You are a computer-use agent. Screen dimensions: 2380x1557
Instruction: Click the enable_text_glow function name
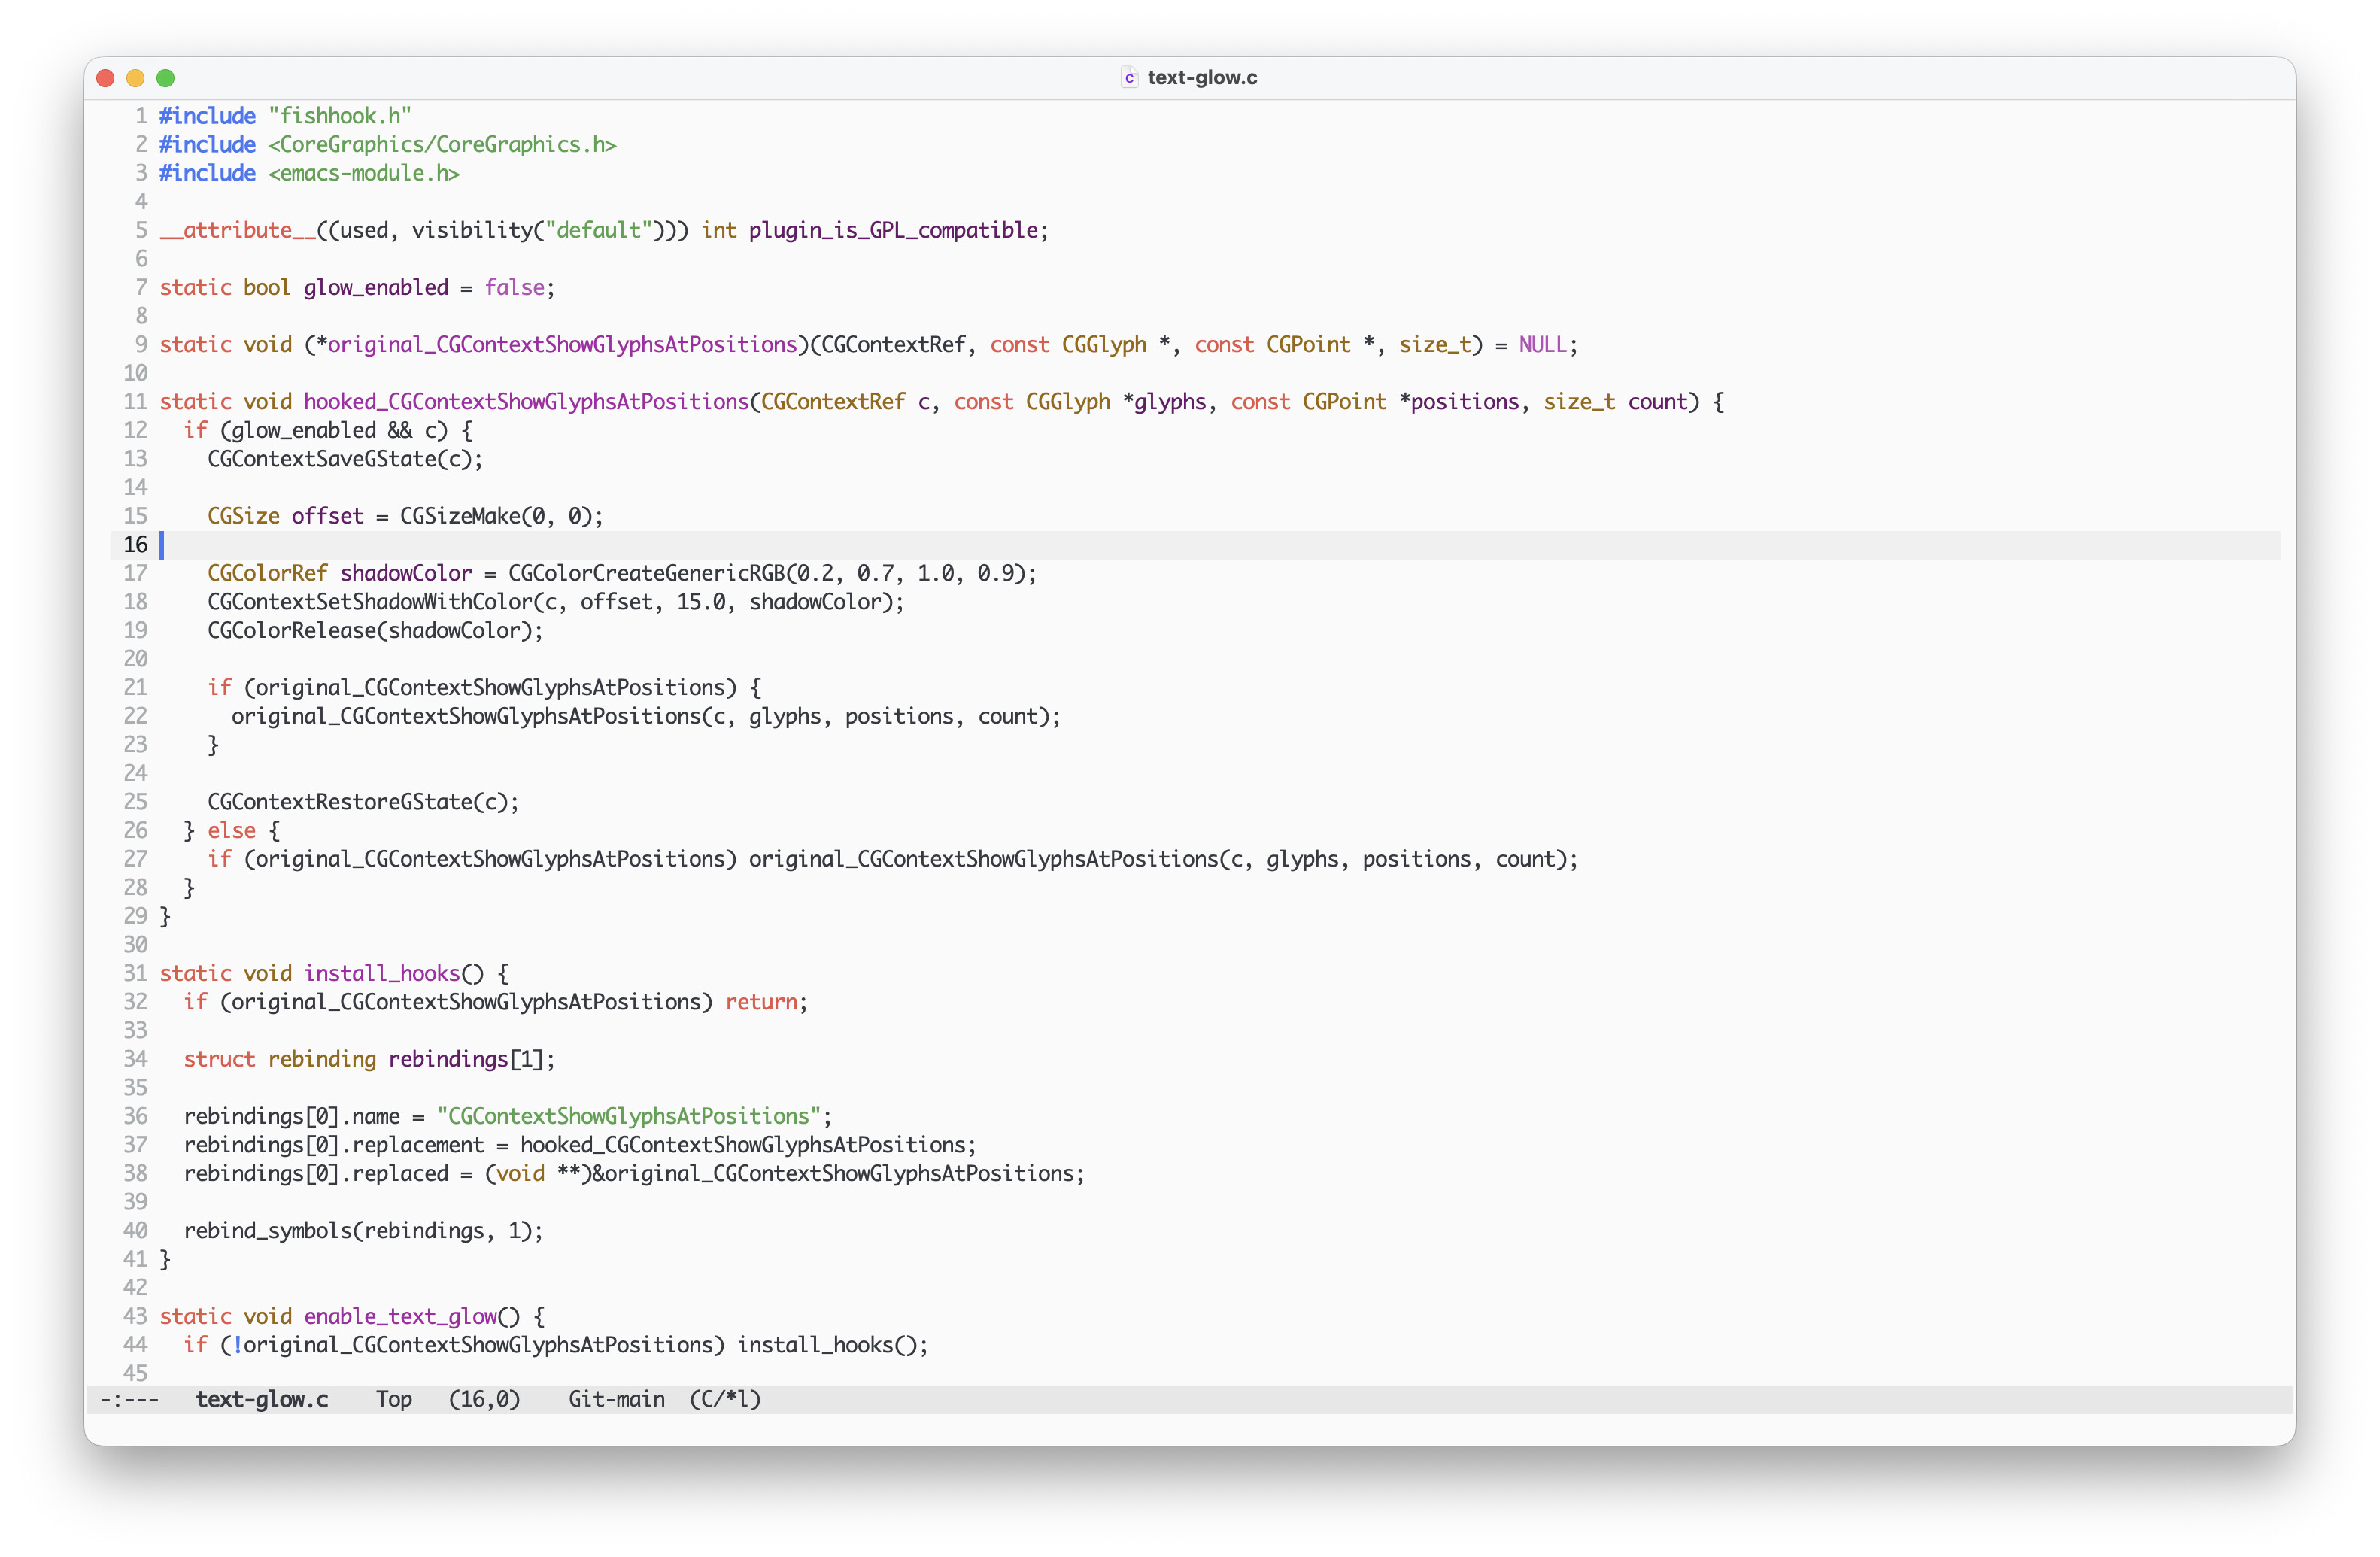[400, 1316]
